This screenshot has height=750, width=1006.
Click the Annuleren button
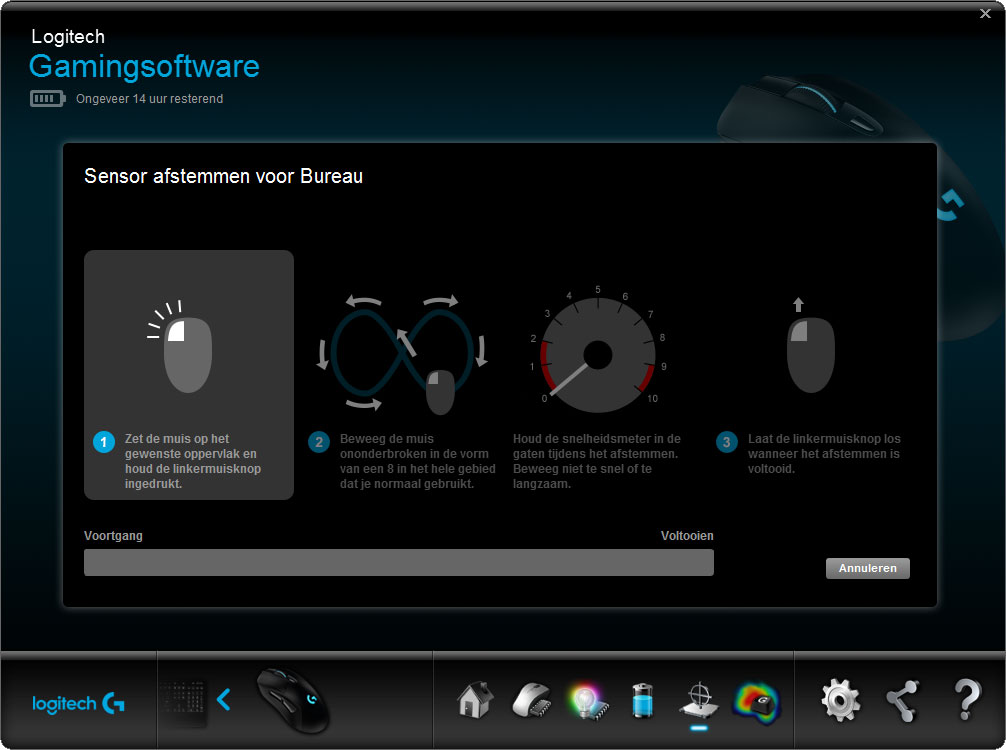pyautogui.click(x=867, y=568)
